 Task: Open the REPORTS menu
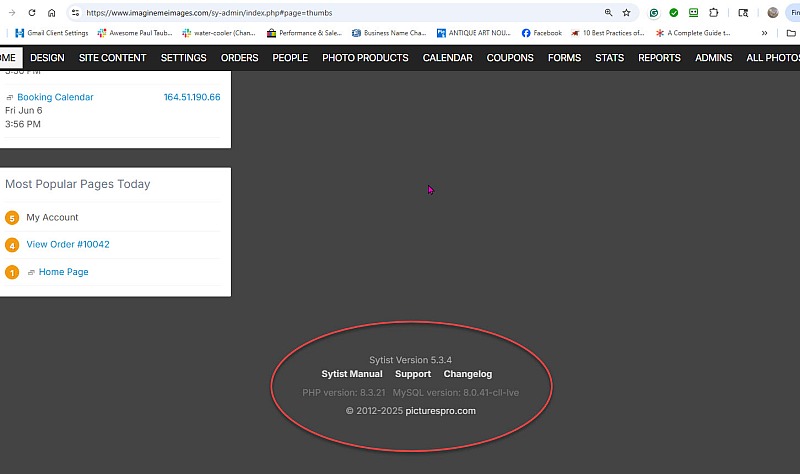(x=659, y=58)
